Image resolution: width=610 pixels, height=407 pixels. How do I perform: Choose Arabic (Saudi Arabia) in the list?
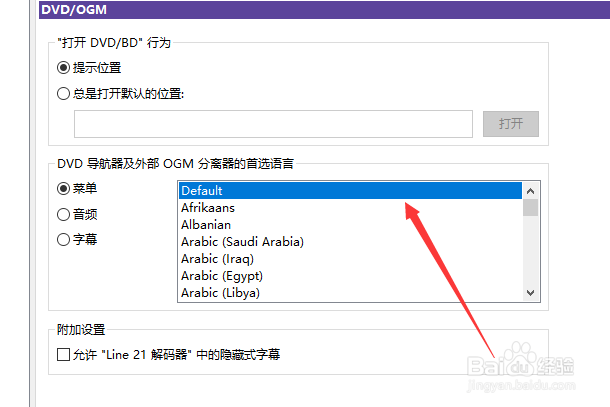(350, 242)
